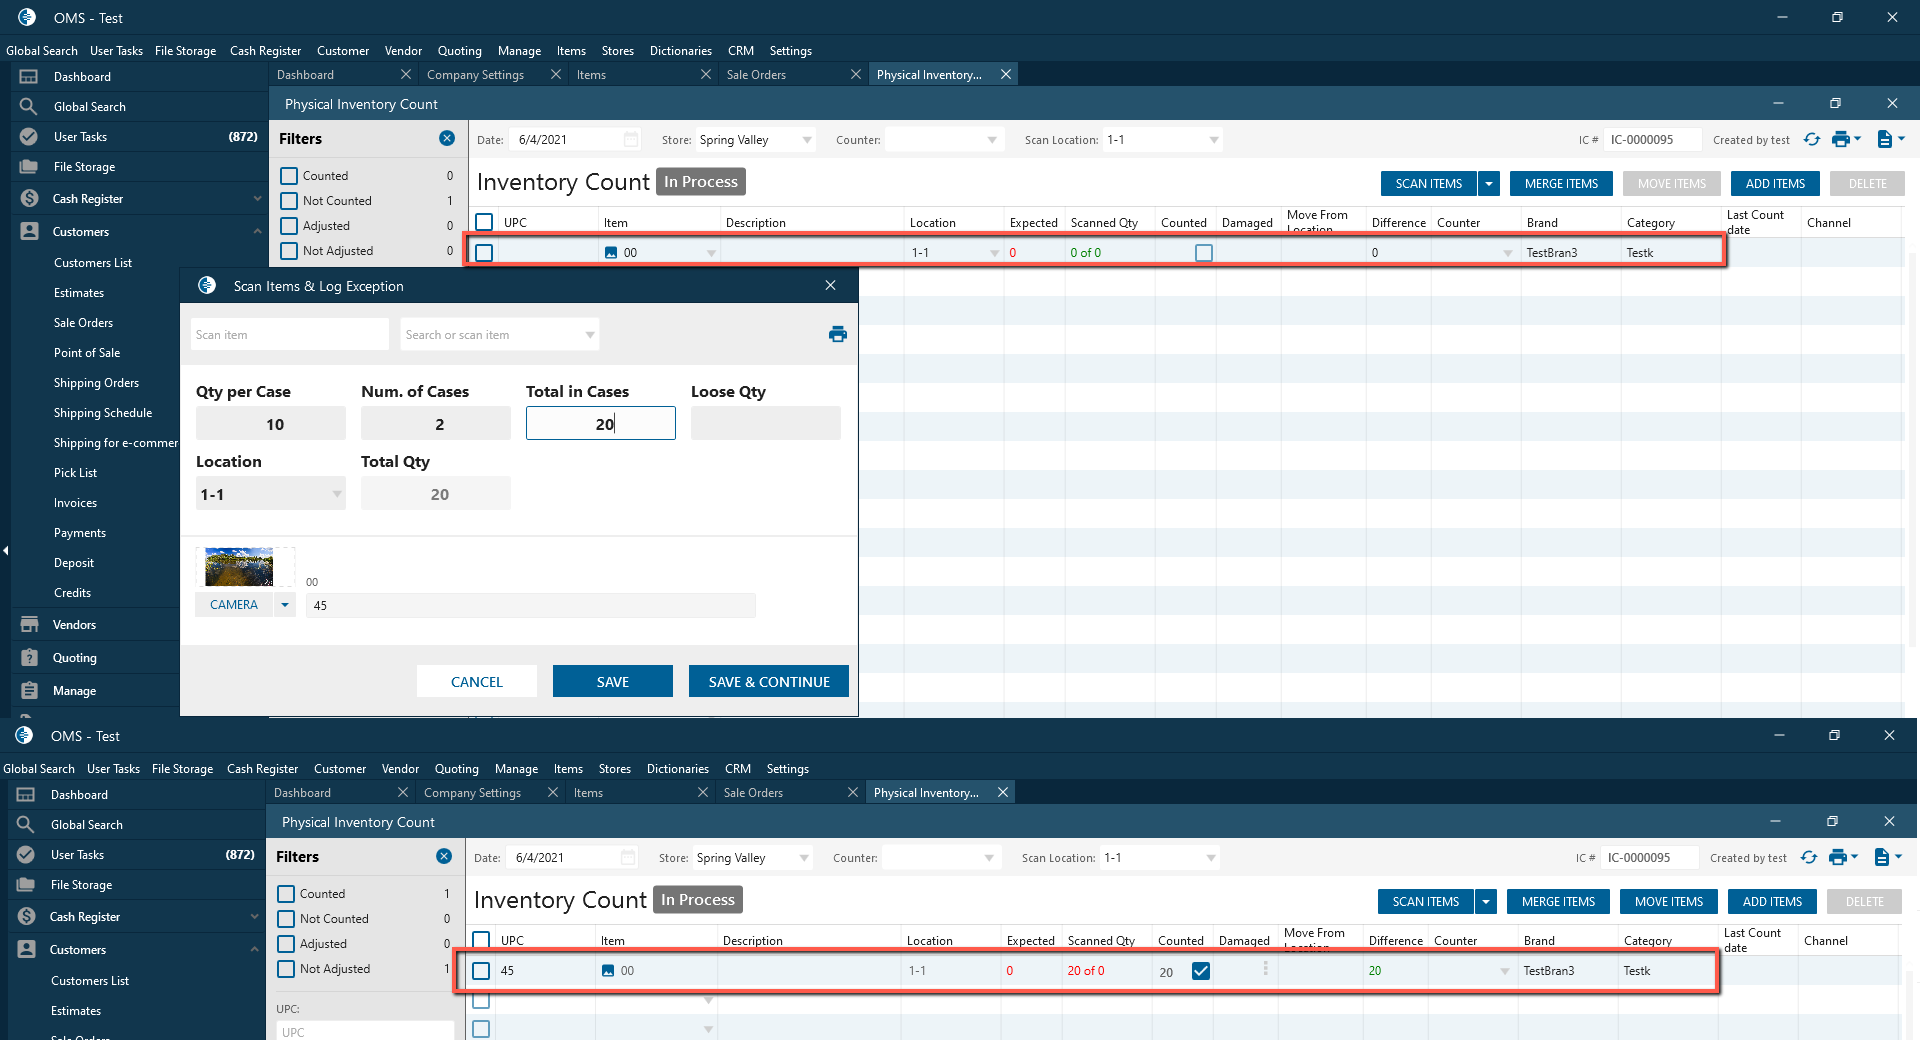Toggle Counted filter checkbox in upper window
Screen dimensions: 1920x1040
point(289,176)
